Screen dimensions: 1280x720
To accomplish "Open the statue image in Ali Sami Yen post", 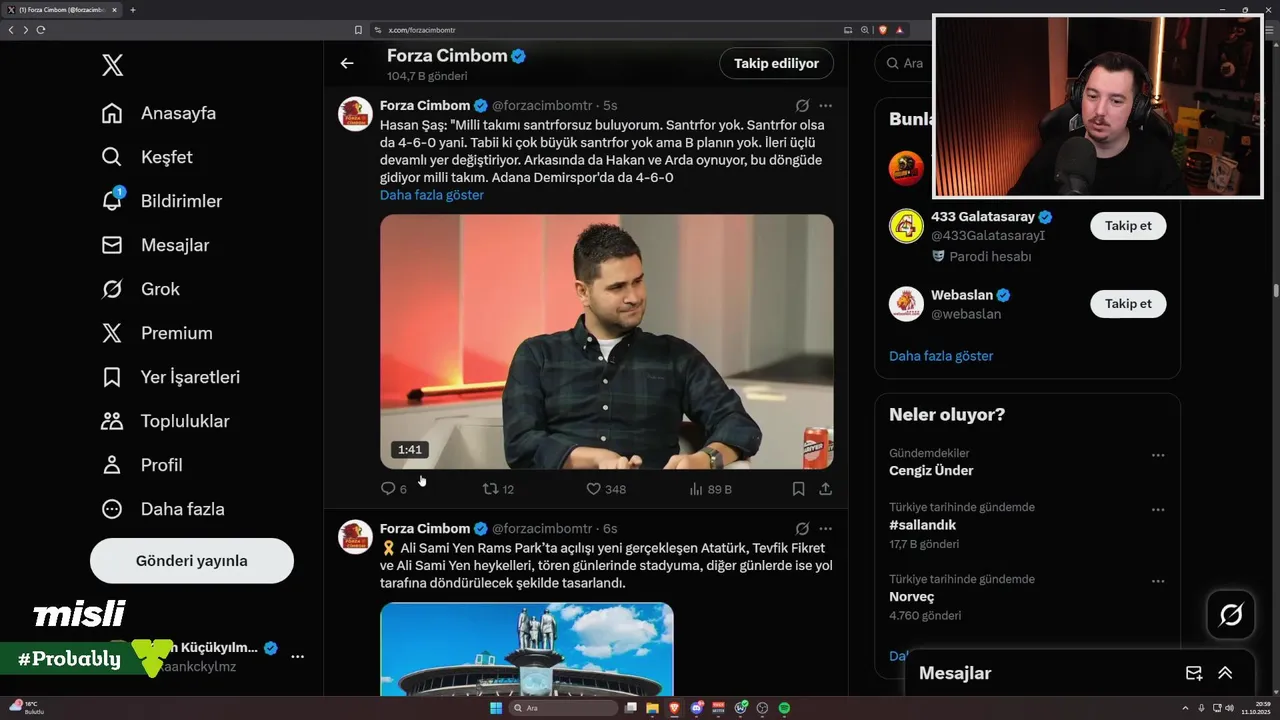I will point(526,649).
